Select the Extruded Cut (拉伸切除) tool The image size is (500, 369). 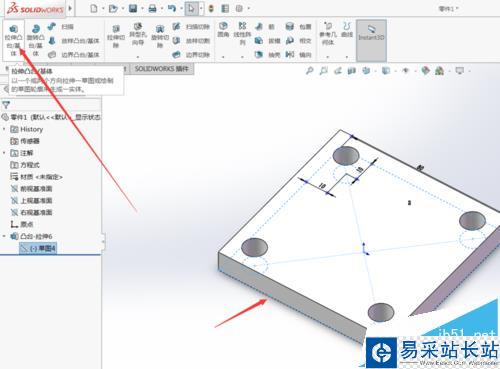coord(116,37)
